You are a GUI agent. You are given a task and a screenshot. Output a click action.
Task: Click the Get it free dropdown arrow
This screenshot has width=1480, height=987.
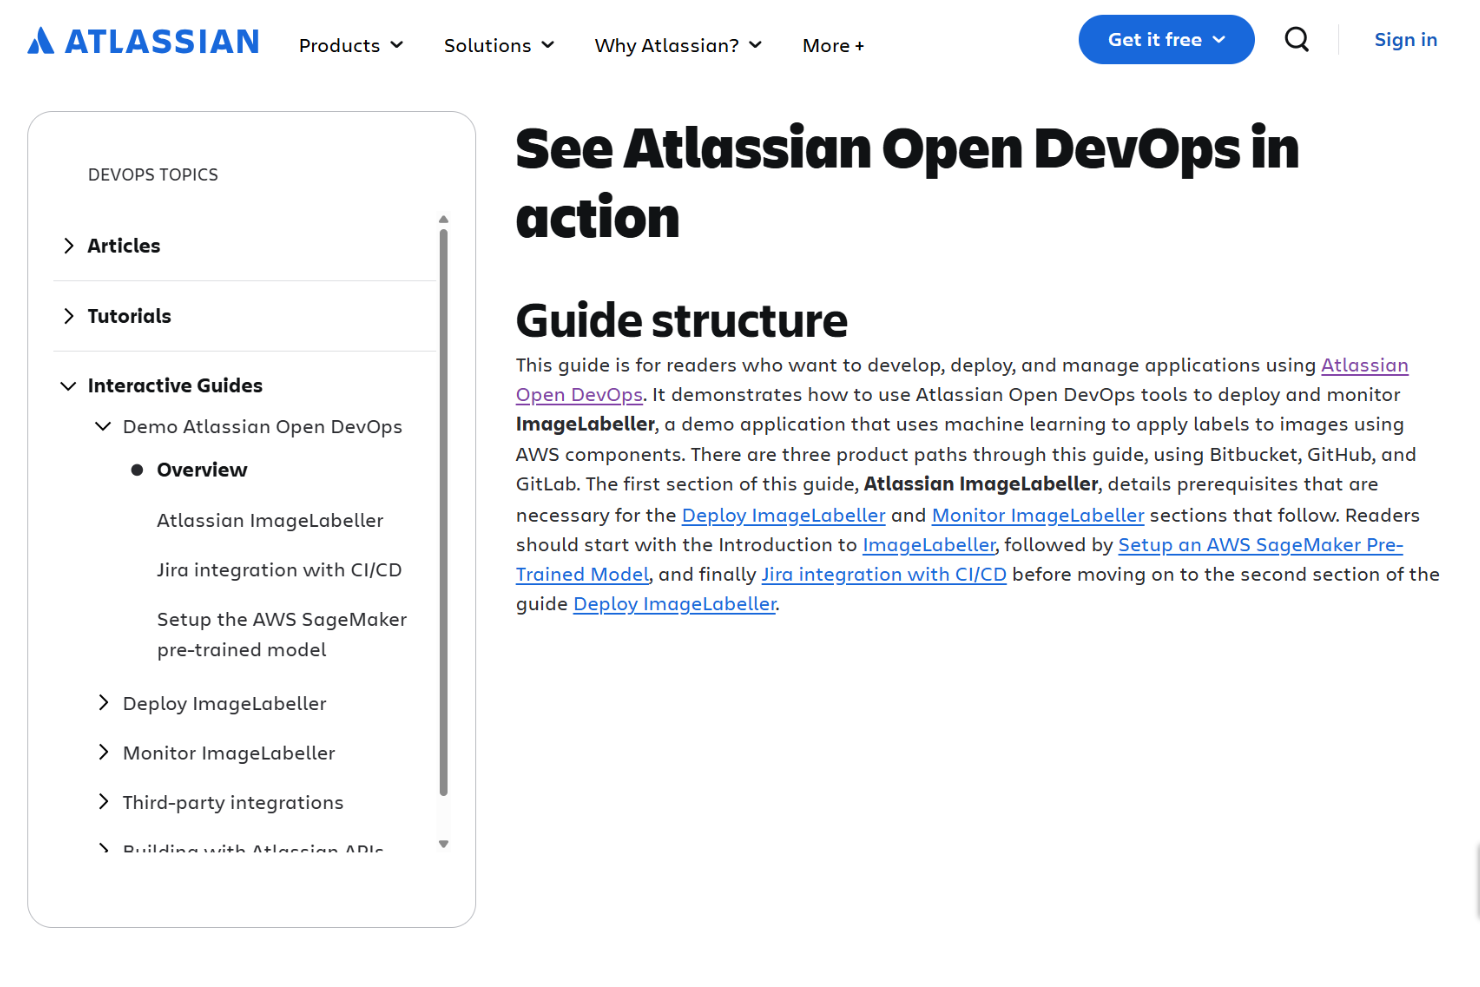pyautogui.click(x=1219, y=40)
